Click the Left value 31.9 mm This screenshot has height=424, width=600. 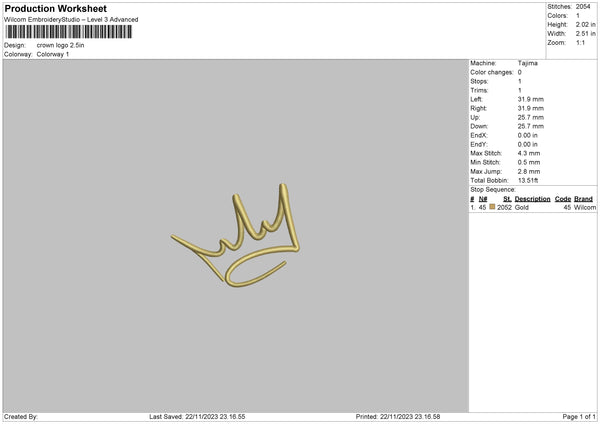531,99
